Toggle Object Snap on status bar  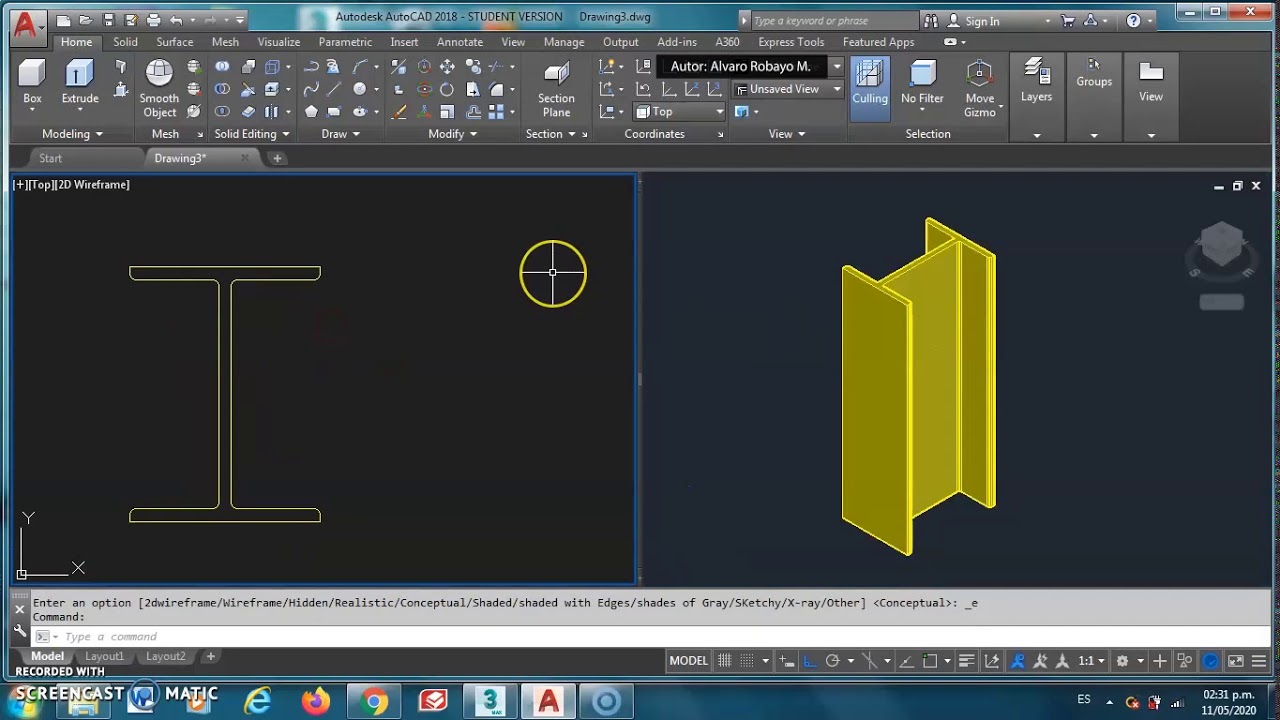(x=930, y=661)
